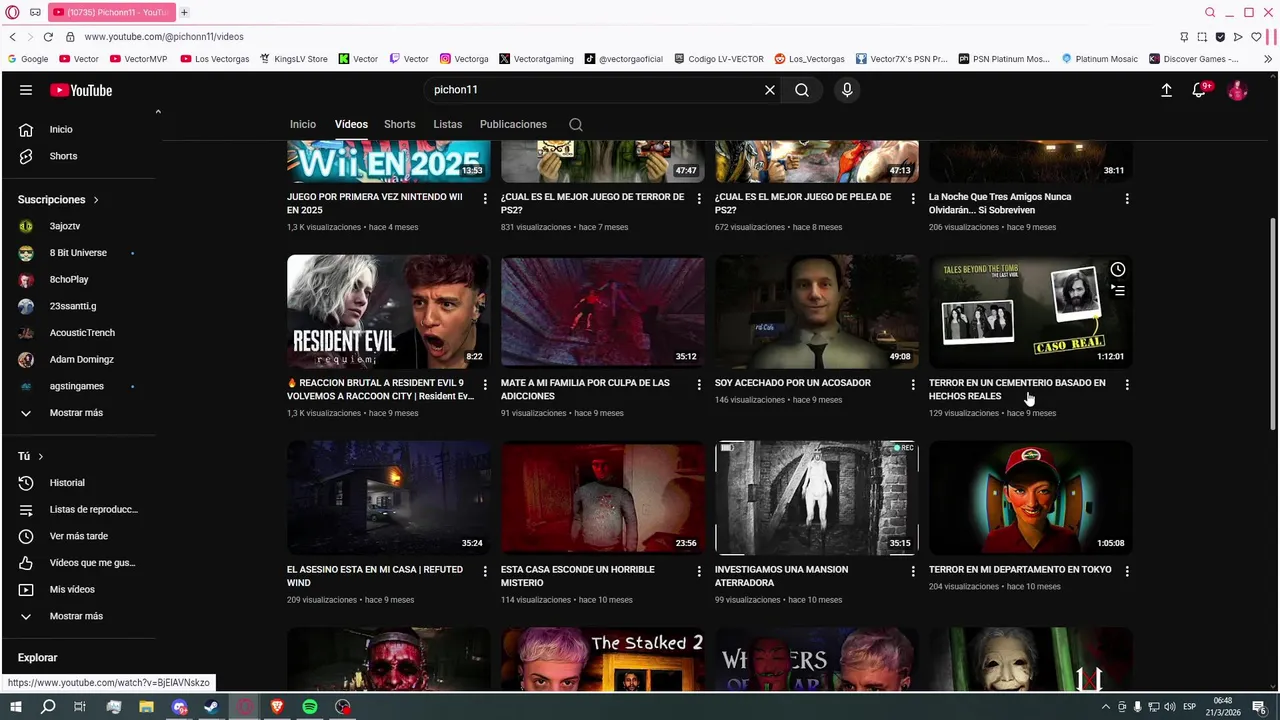Expand Suscripciones section chevron

(96, 200)
